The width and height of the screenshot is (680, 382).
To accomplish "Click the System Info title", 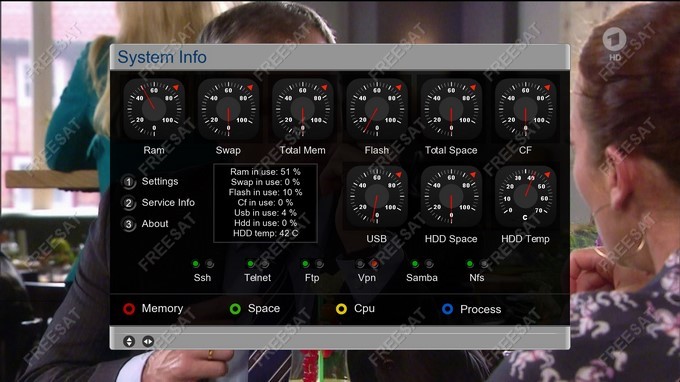I will coord(162,57).
